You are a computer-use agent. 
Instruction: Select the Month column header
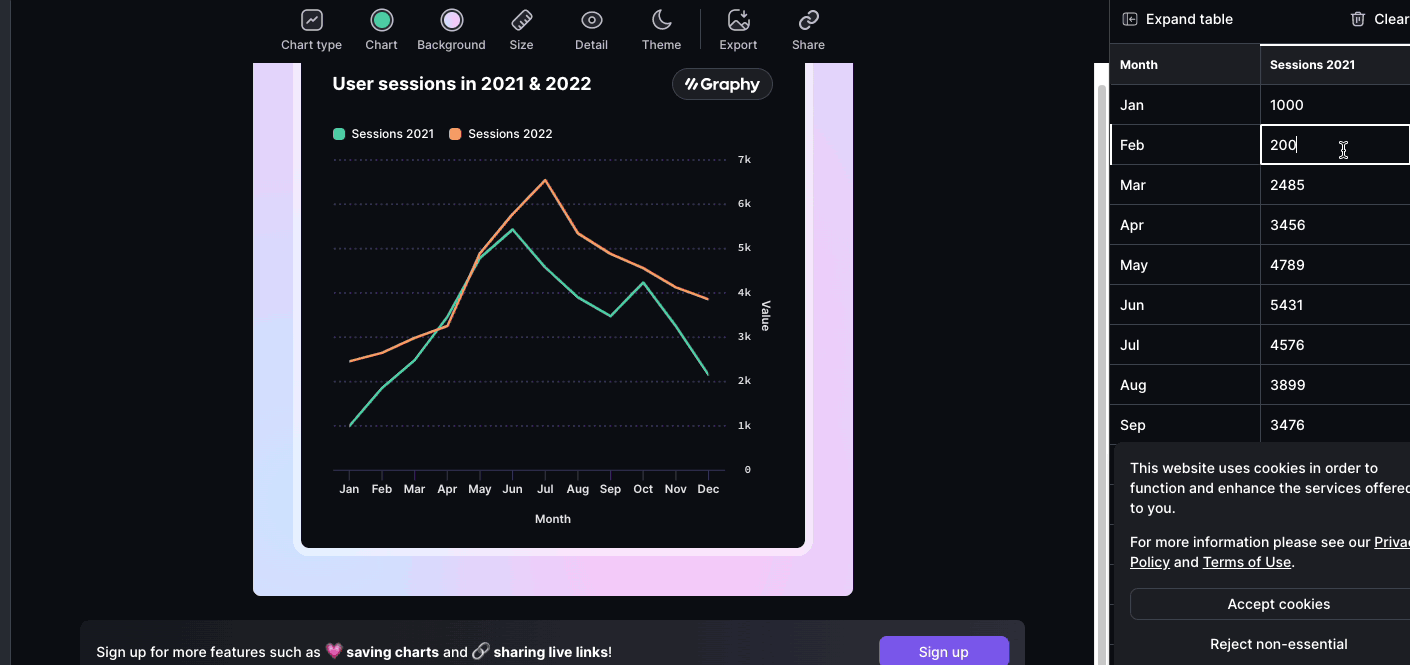[x=1185, y=64]
